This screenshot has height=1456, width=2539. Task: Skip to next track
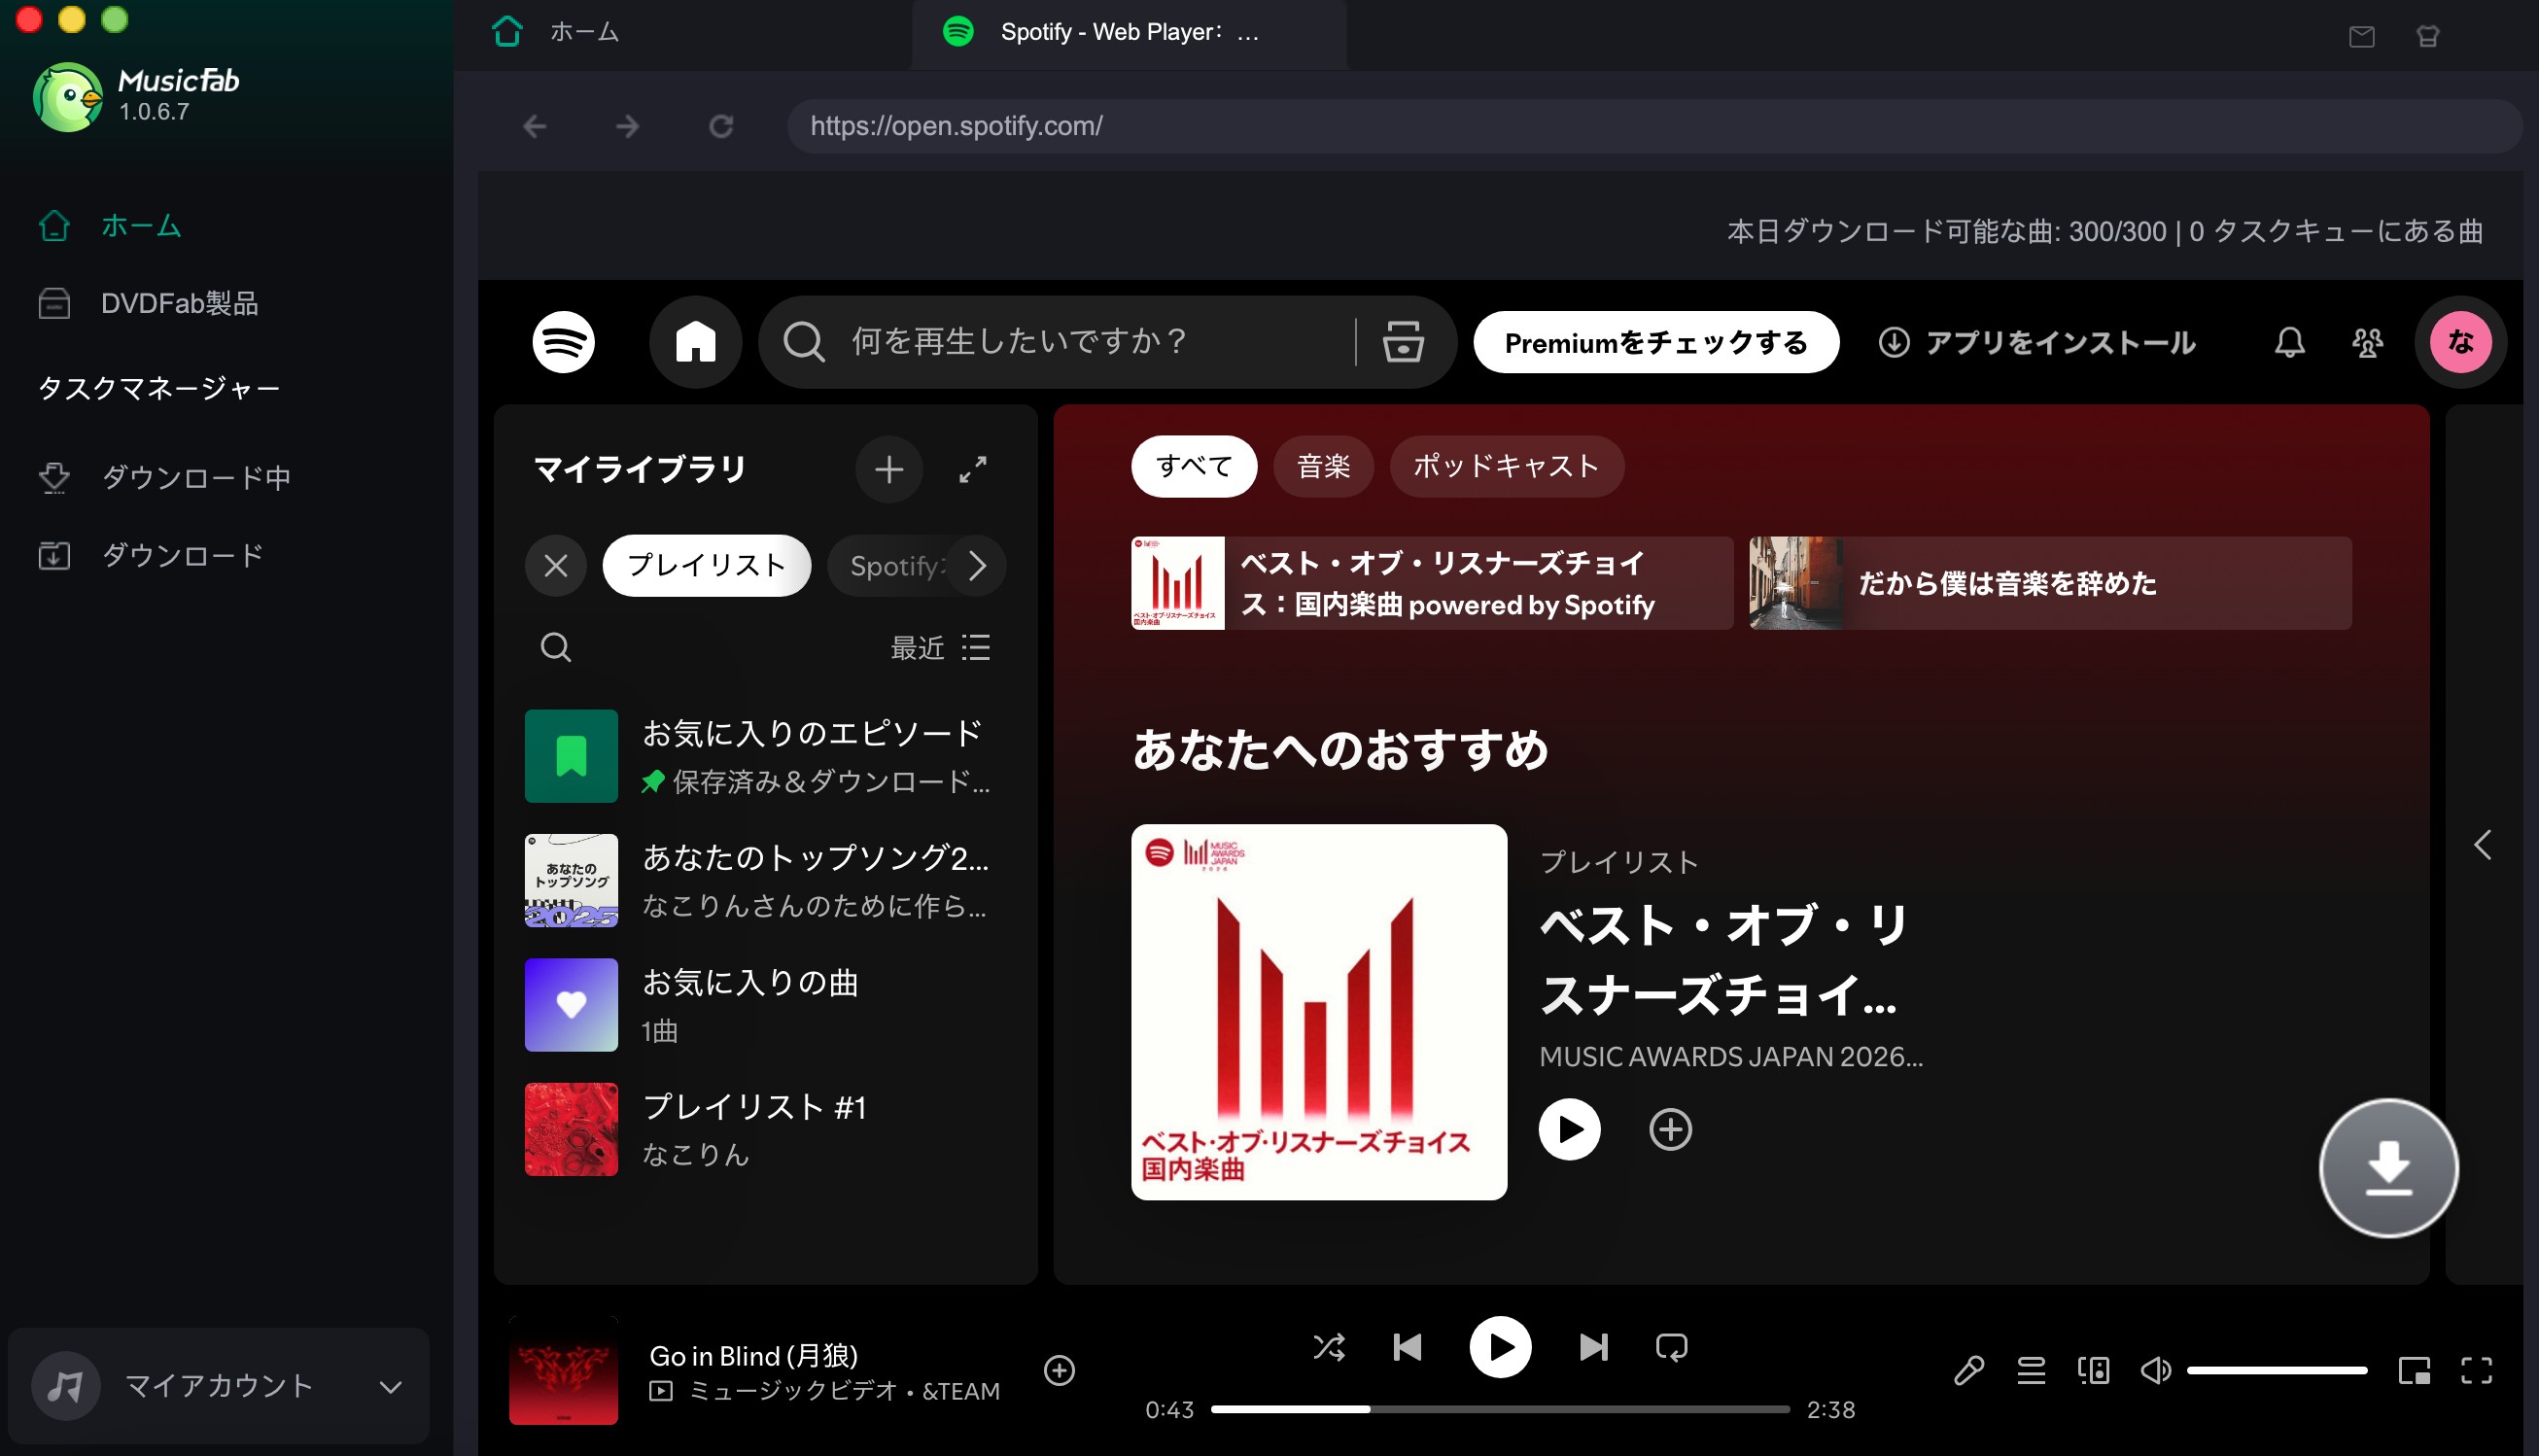[x=1593, y=1347]
